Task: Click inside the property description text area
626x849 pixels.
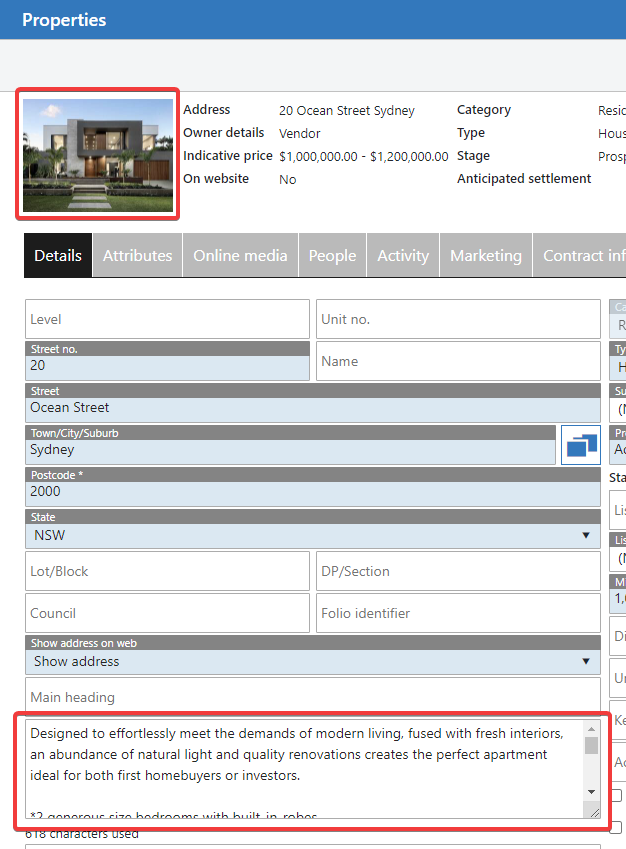Action: (300, 765)
